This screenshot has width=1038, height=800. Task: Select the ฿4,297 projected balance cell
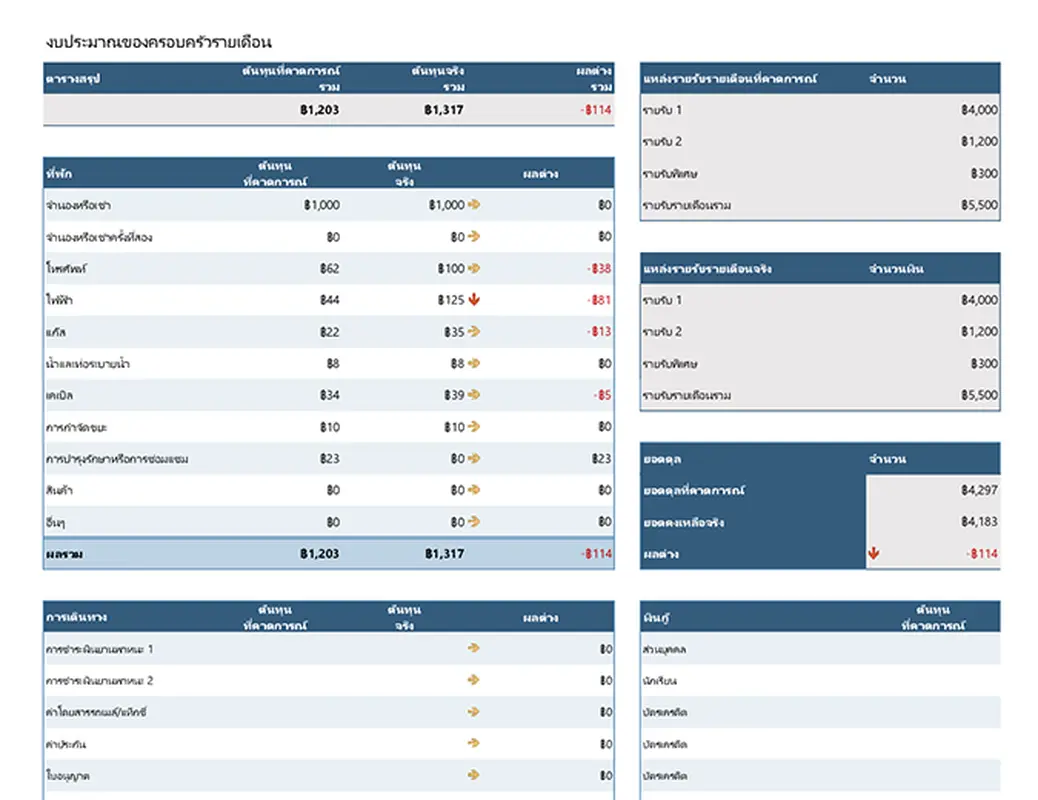coord(978,491)
